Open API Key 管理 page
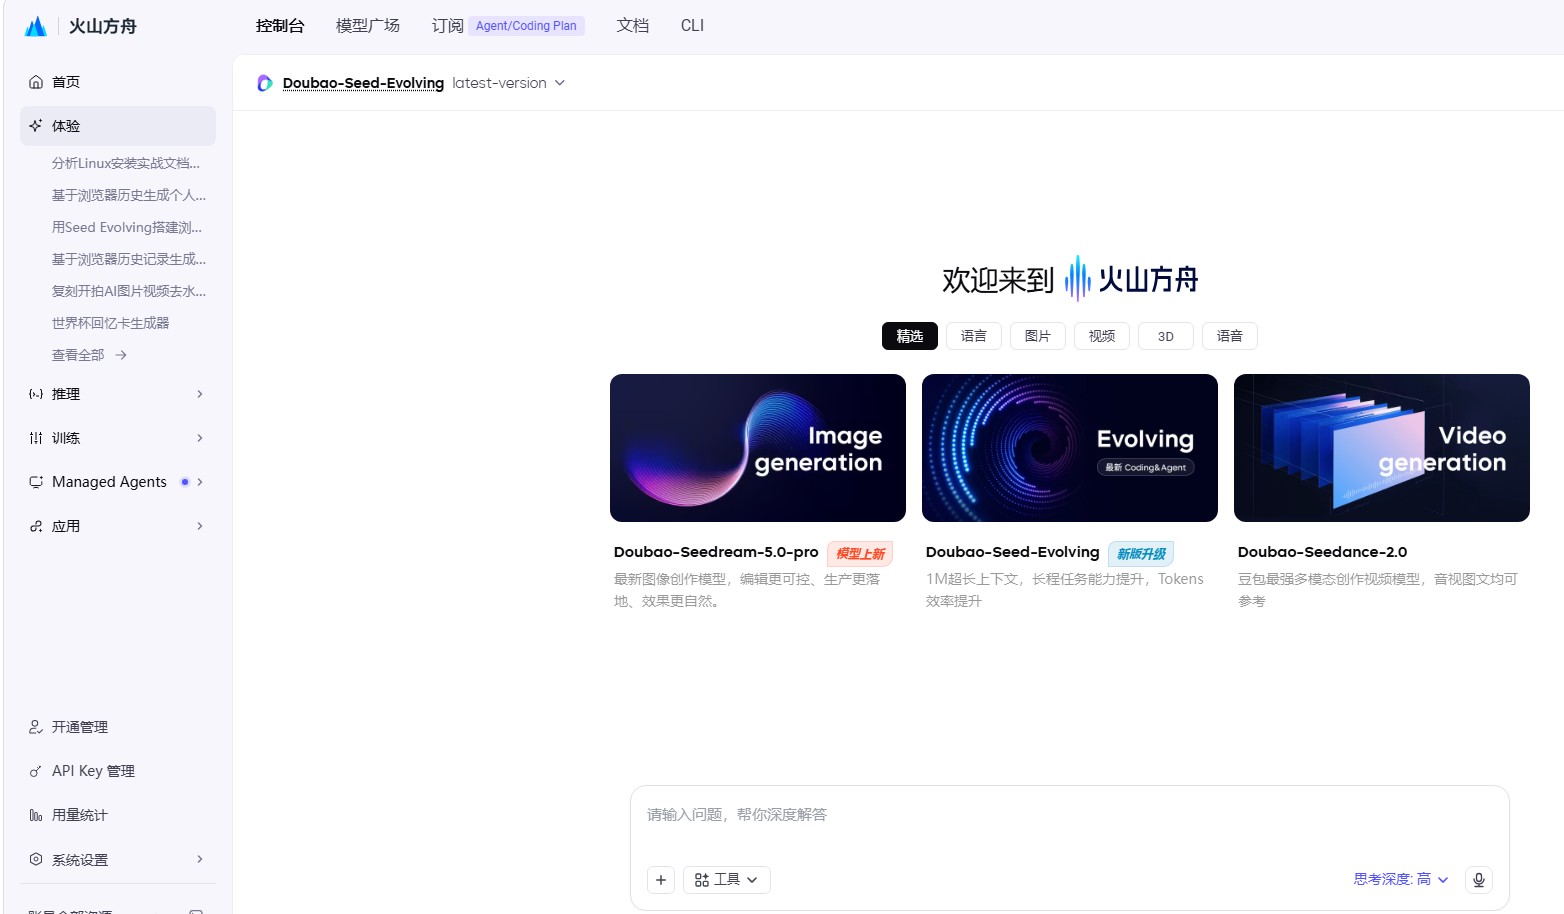The image size is (1564, 914). click(118, 771)
